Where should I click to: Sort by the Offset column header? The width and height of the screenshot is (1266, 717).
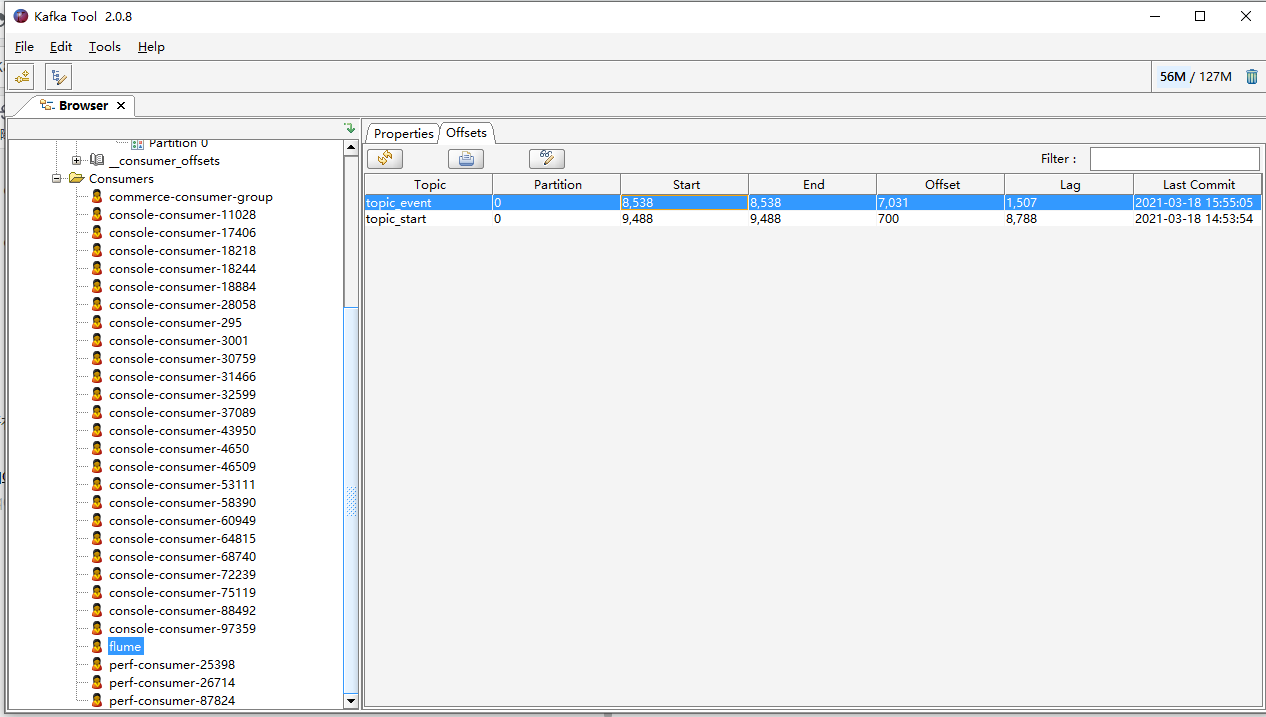[x=941, y=184]
